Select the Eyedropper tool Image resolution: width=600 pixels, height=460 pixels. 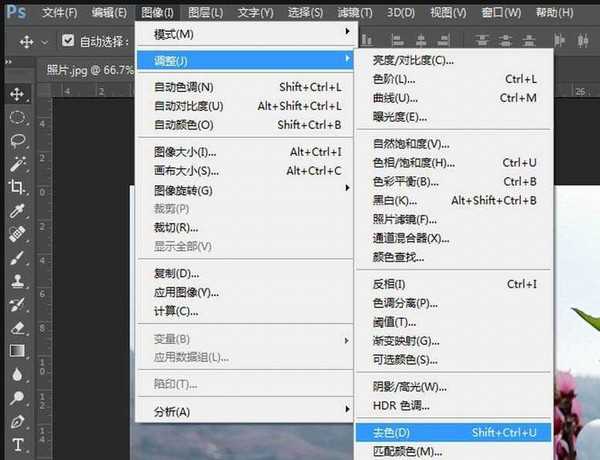[x=17, y=211]
